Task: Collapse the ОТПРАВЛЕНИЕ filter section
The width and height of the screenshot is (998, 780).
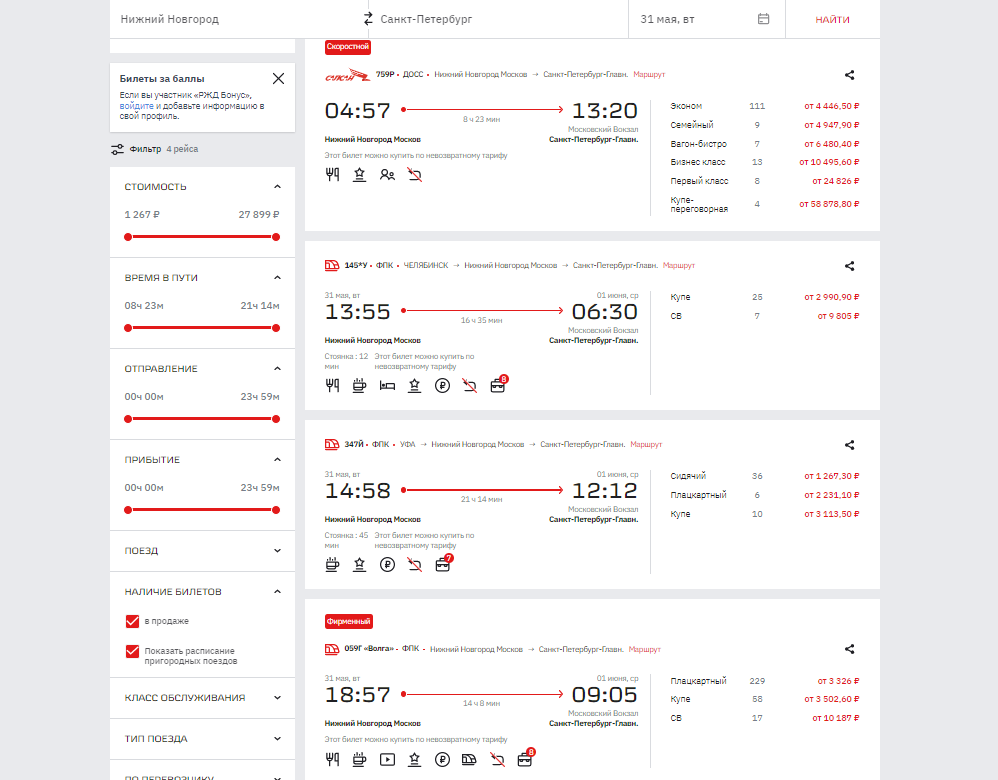Action: tap(278, 369)
